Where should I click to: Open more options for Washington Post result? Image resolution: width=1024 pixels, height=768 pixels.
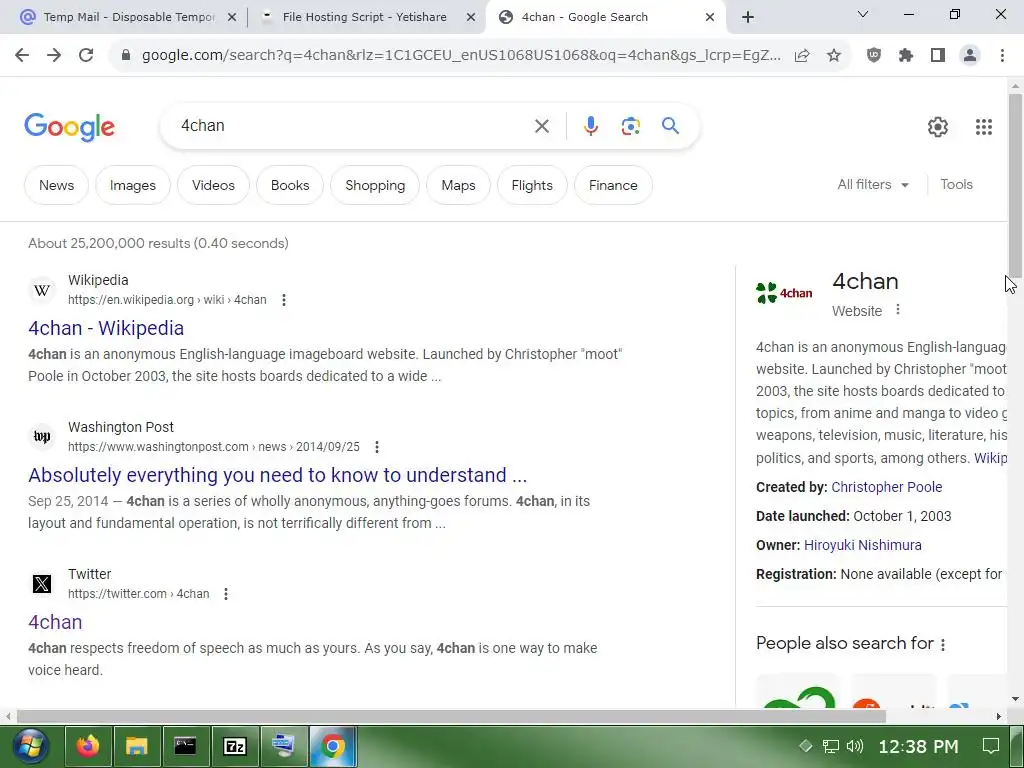point(377,447)
